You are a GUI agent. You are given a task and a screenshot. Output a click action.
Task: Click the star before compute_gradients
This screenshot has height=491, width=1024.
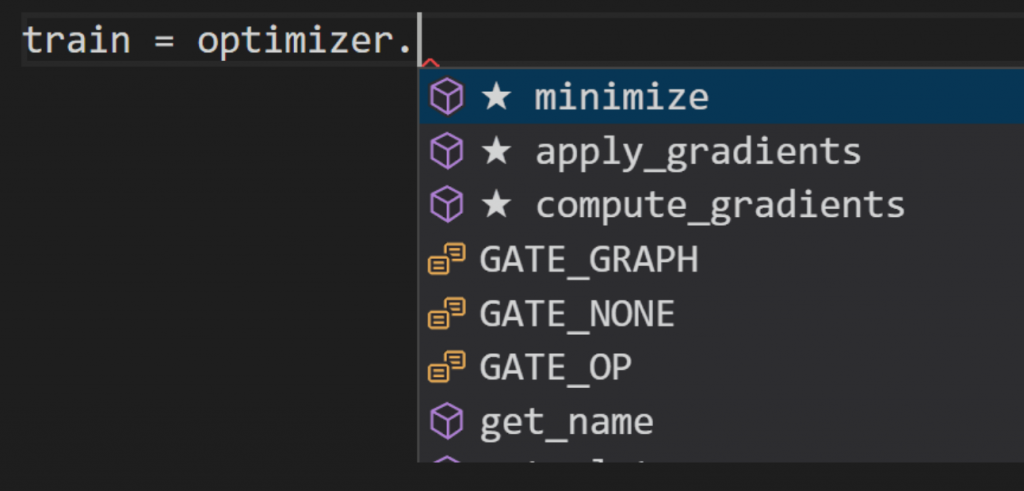pos(496,205)
